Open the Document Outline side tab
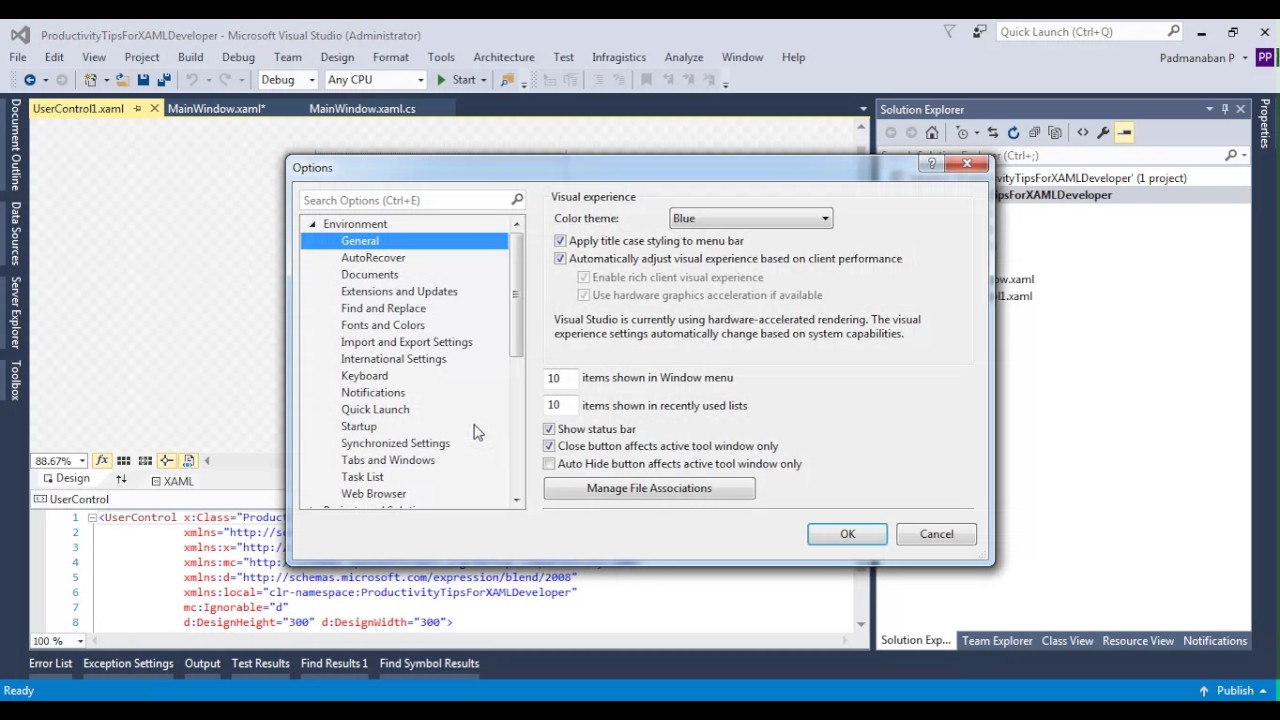1280x720 pixels. point(15,145)
